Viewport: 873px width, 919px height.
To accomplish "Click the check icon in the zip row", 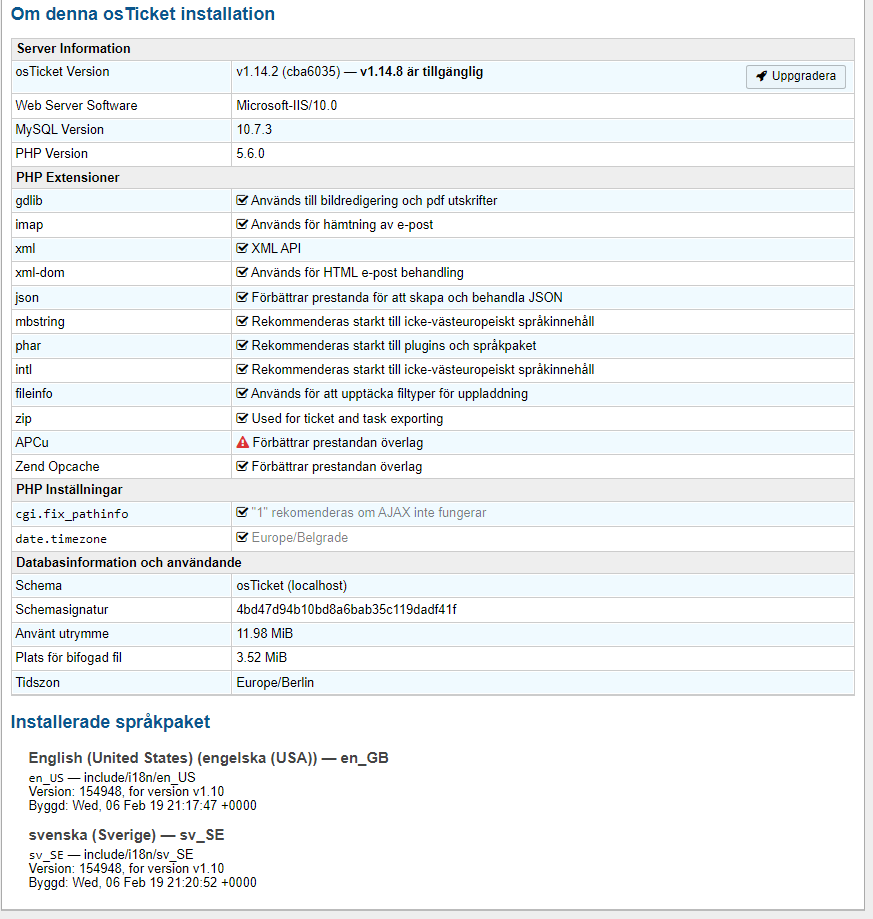I will click(242, 418).
